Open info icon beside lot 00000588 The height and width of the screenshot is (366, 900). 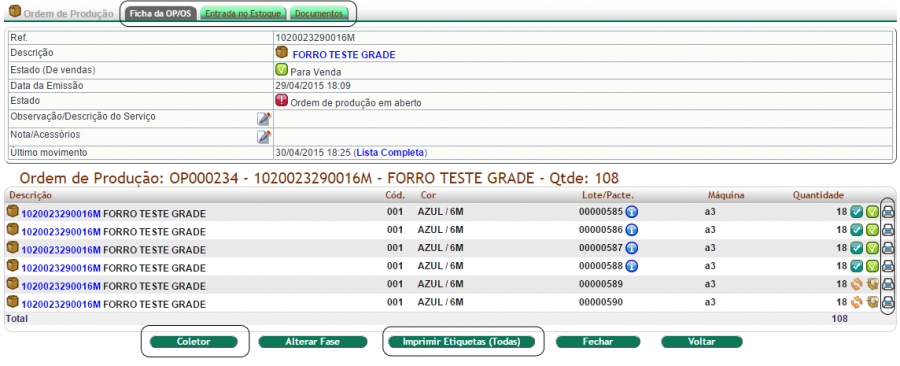point(631,266)
